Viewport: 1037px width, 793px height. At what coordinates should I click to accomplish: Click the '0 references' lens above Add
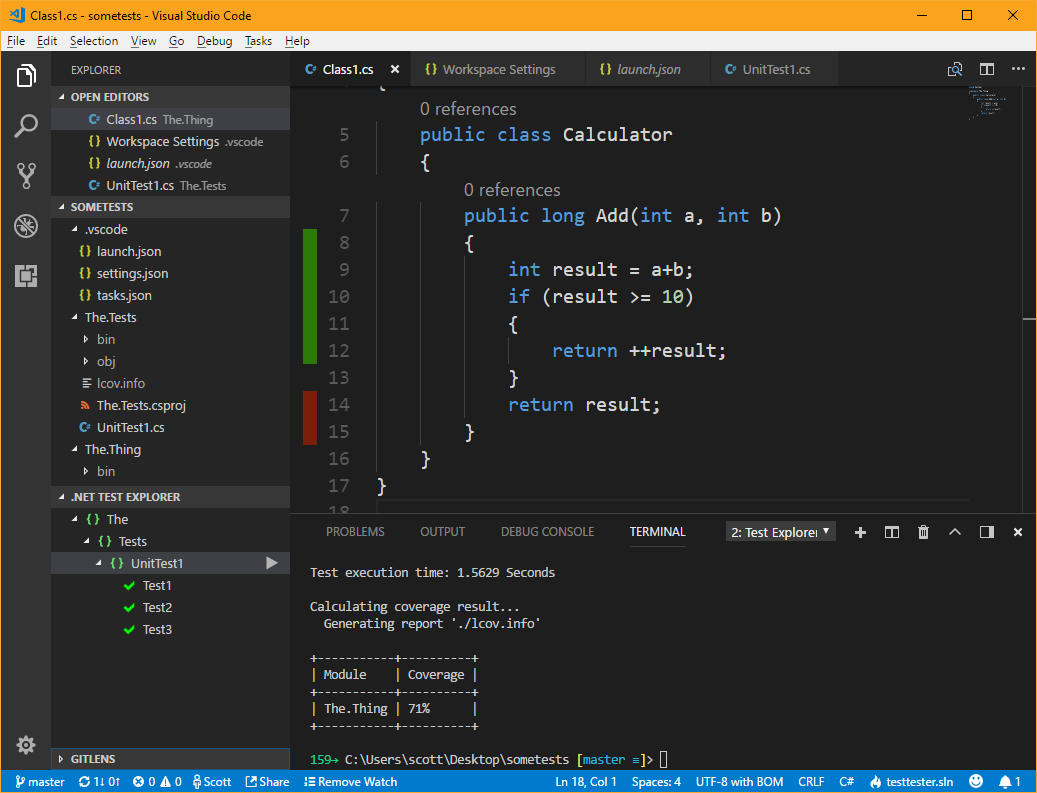pos(512,190)
